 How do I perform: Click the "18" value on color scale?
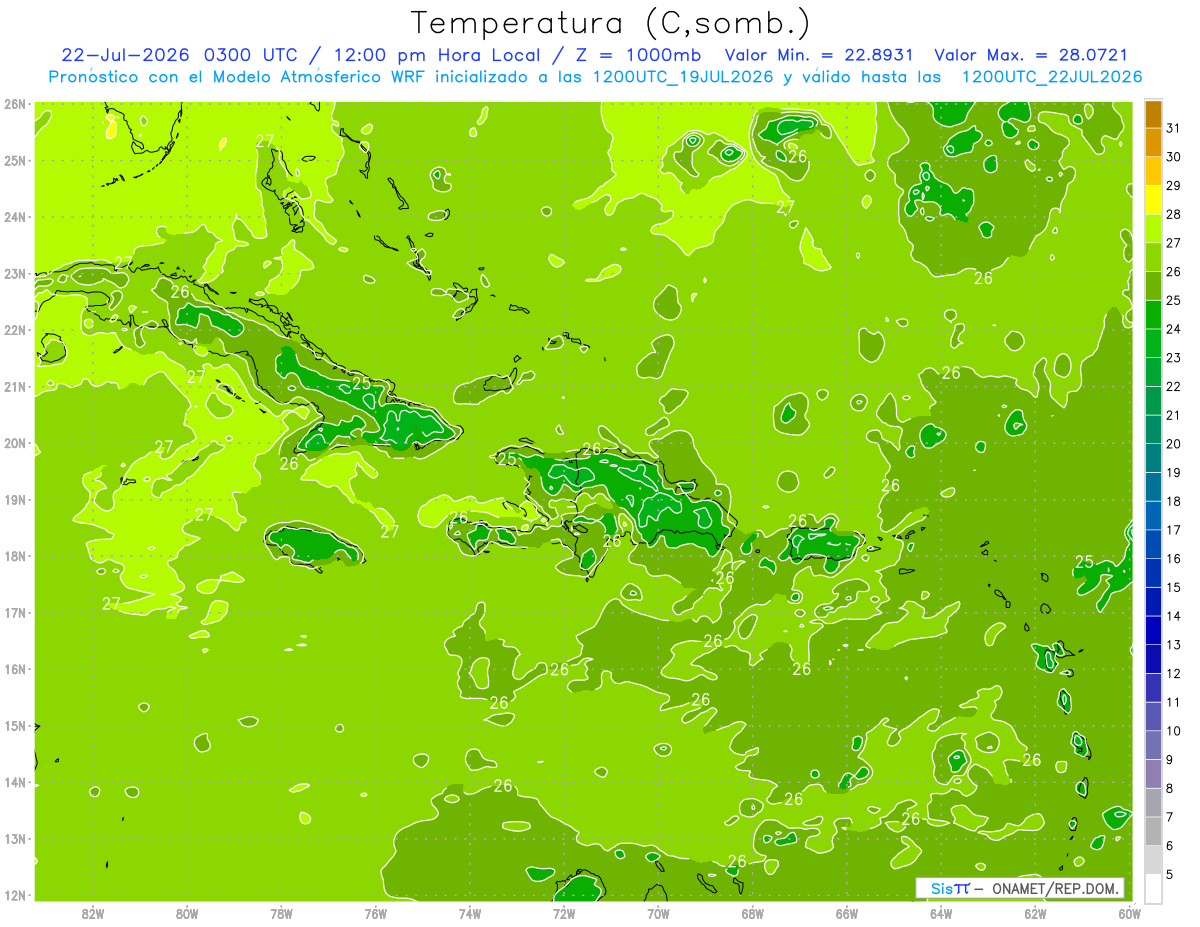(x=1174, y=501)
